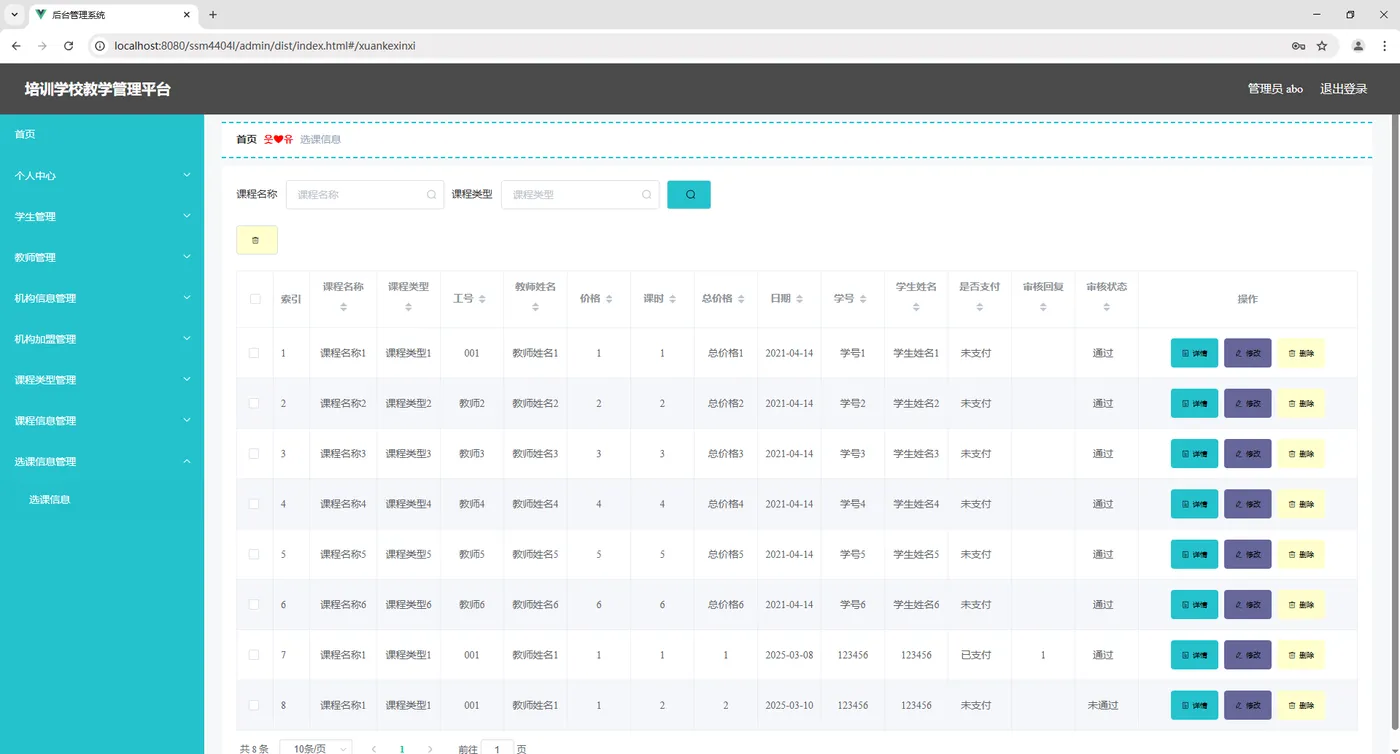
Task: Click the 2025-03-08 date cell
Action: click(x=789, y=655)
